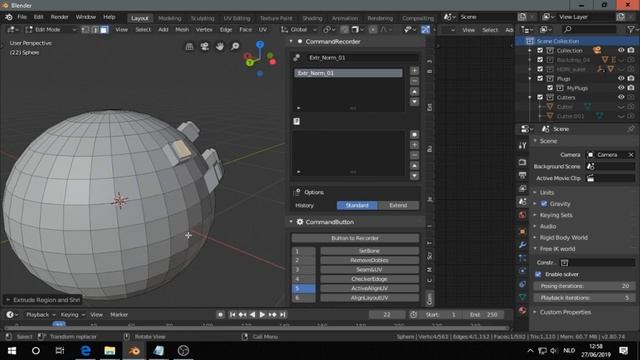Viewport: 640px width, 360px height.
Task: Open Object Data green triangle properties tab
Action: pos(522,297)
